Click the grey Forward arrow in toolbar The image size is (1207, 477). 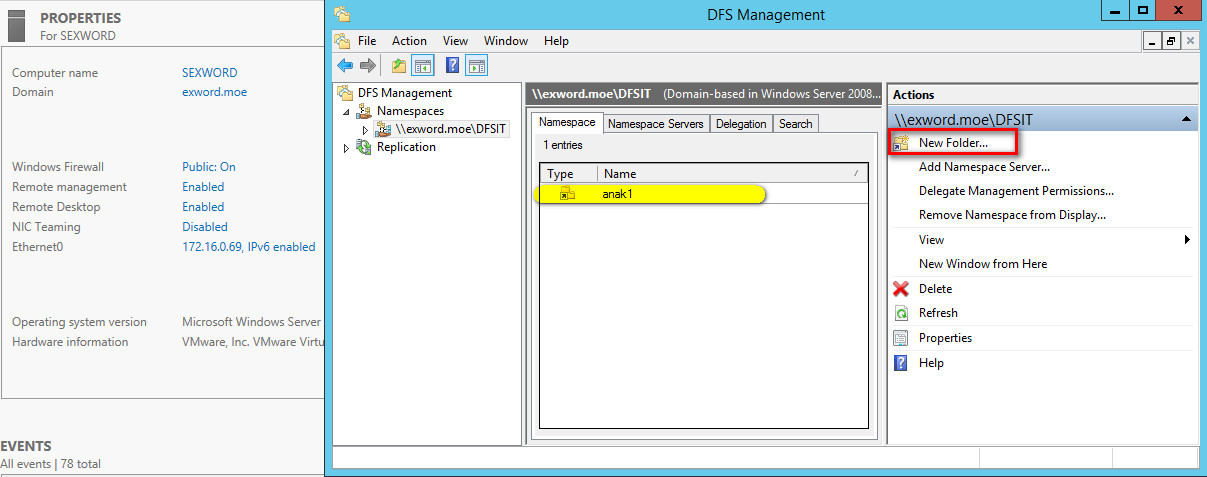(x=368, y=65)
